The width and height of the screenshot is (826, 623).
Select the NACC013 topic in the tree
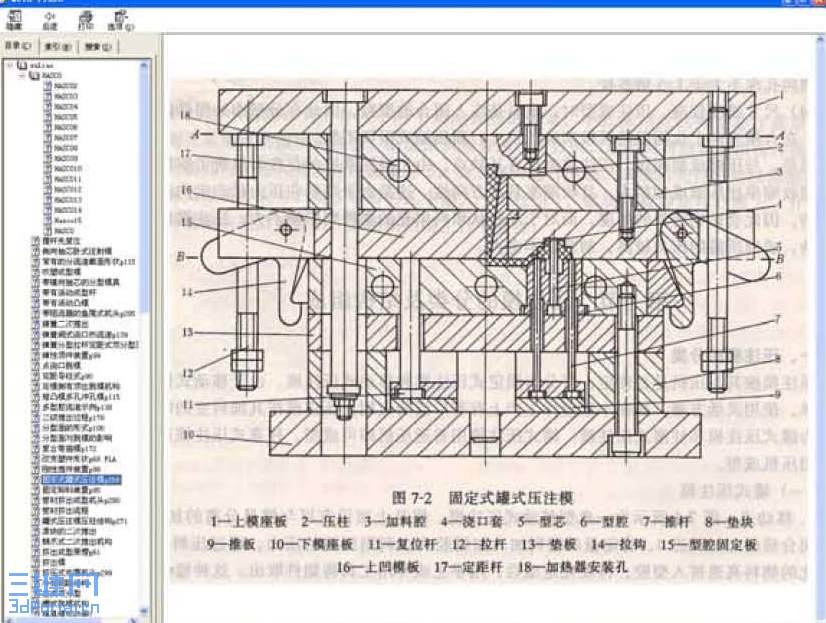pos(68,200)
